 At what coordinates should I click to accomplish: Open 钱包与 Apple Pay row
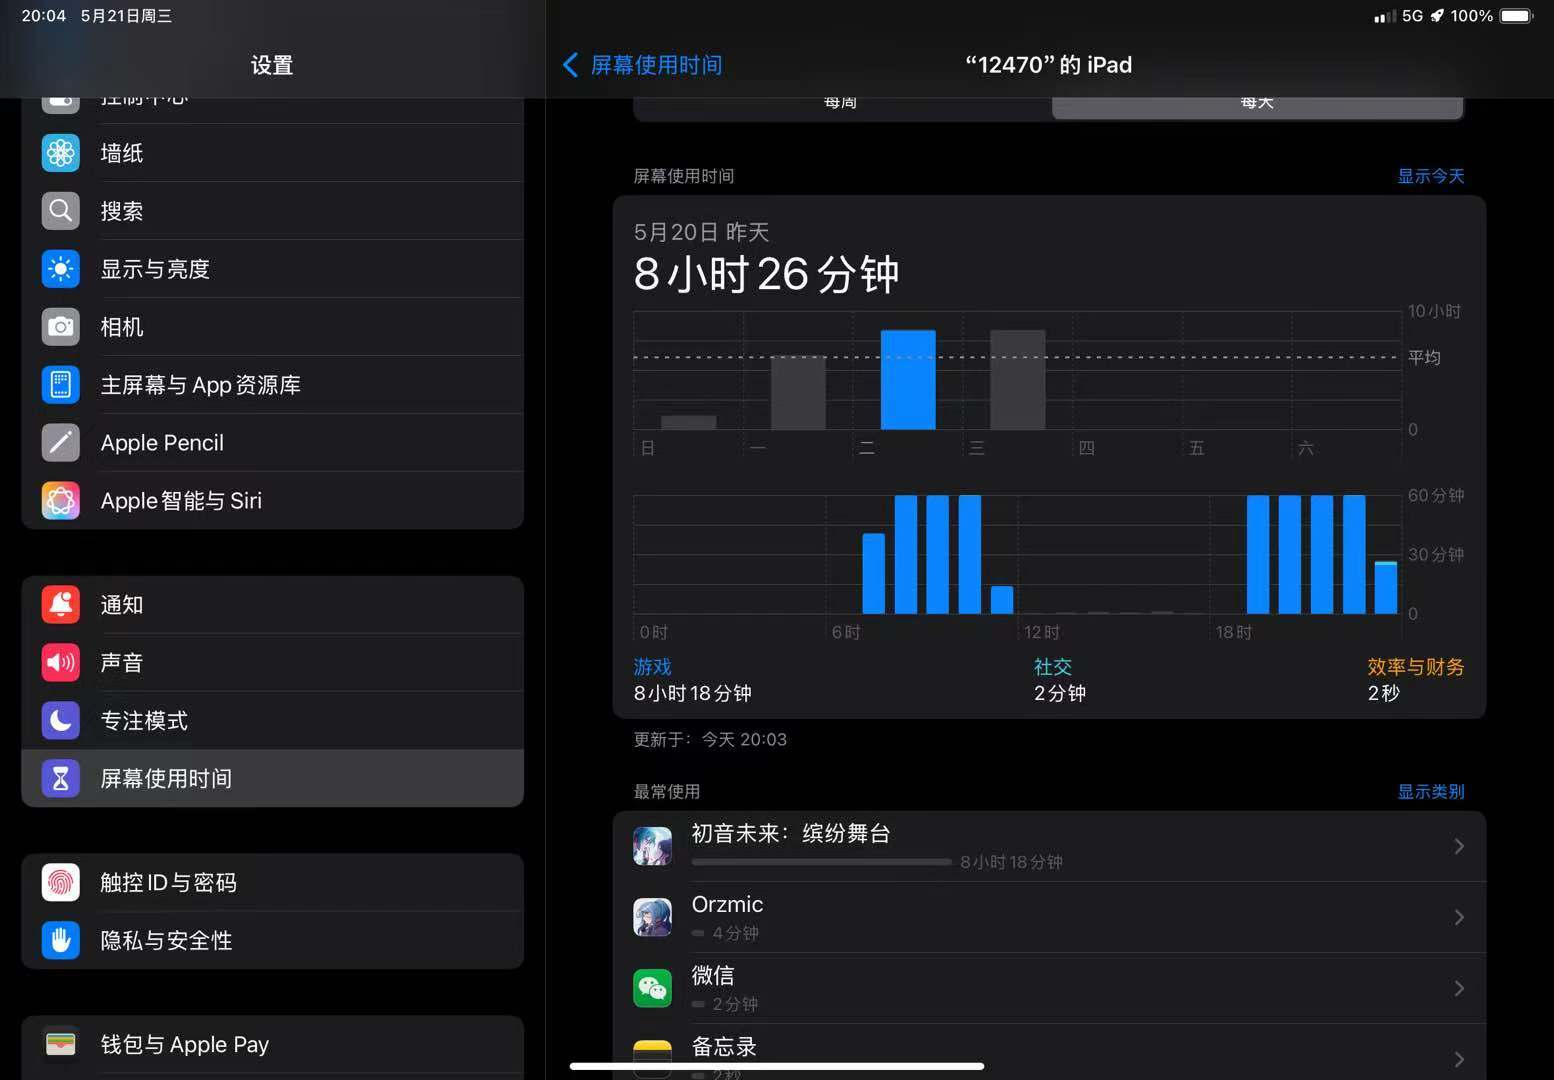pyautogui.click(x=272, y=1045)
